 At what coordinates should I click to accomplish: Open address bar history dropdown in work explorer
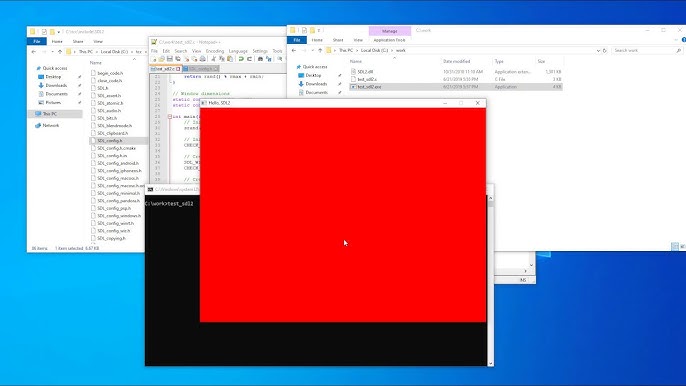click(x=598, y=50)
